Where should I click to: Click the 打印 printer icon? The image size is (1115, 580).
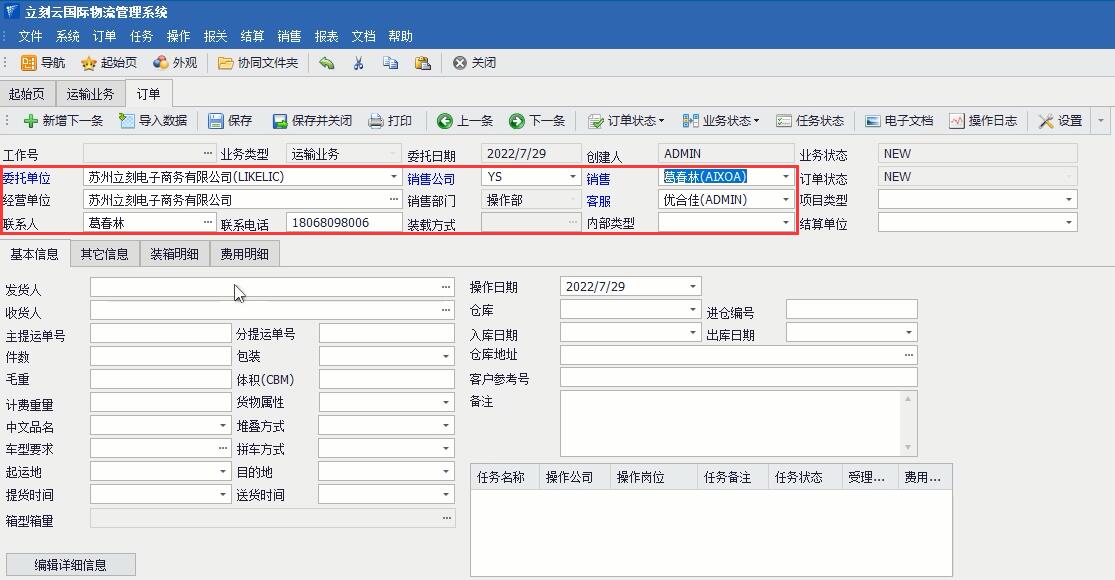[x=376, y=121]
